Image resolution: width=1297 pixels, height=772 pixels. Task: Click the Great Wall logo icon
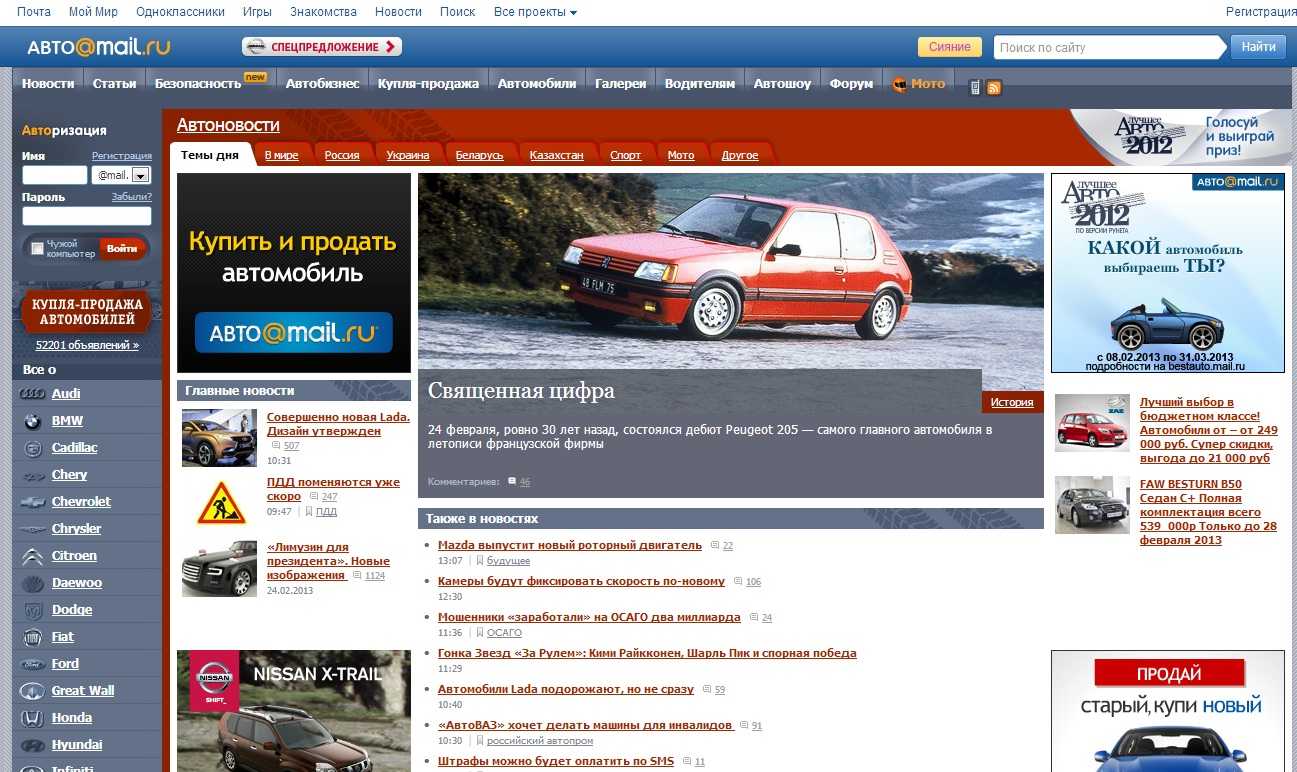33,691
